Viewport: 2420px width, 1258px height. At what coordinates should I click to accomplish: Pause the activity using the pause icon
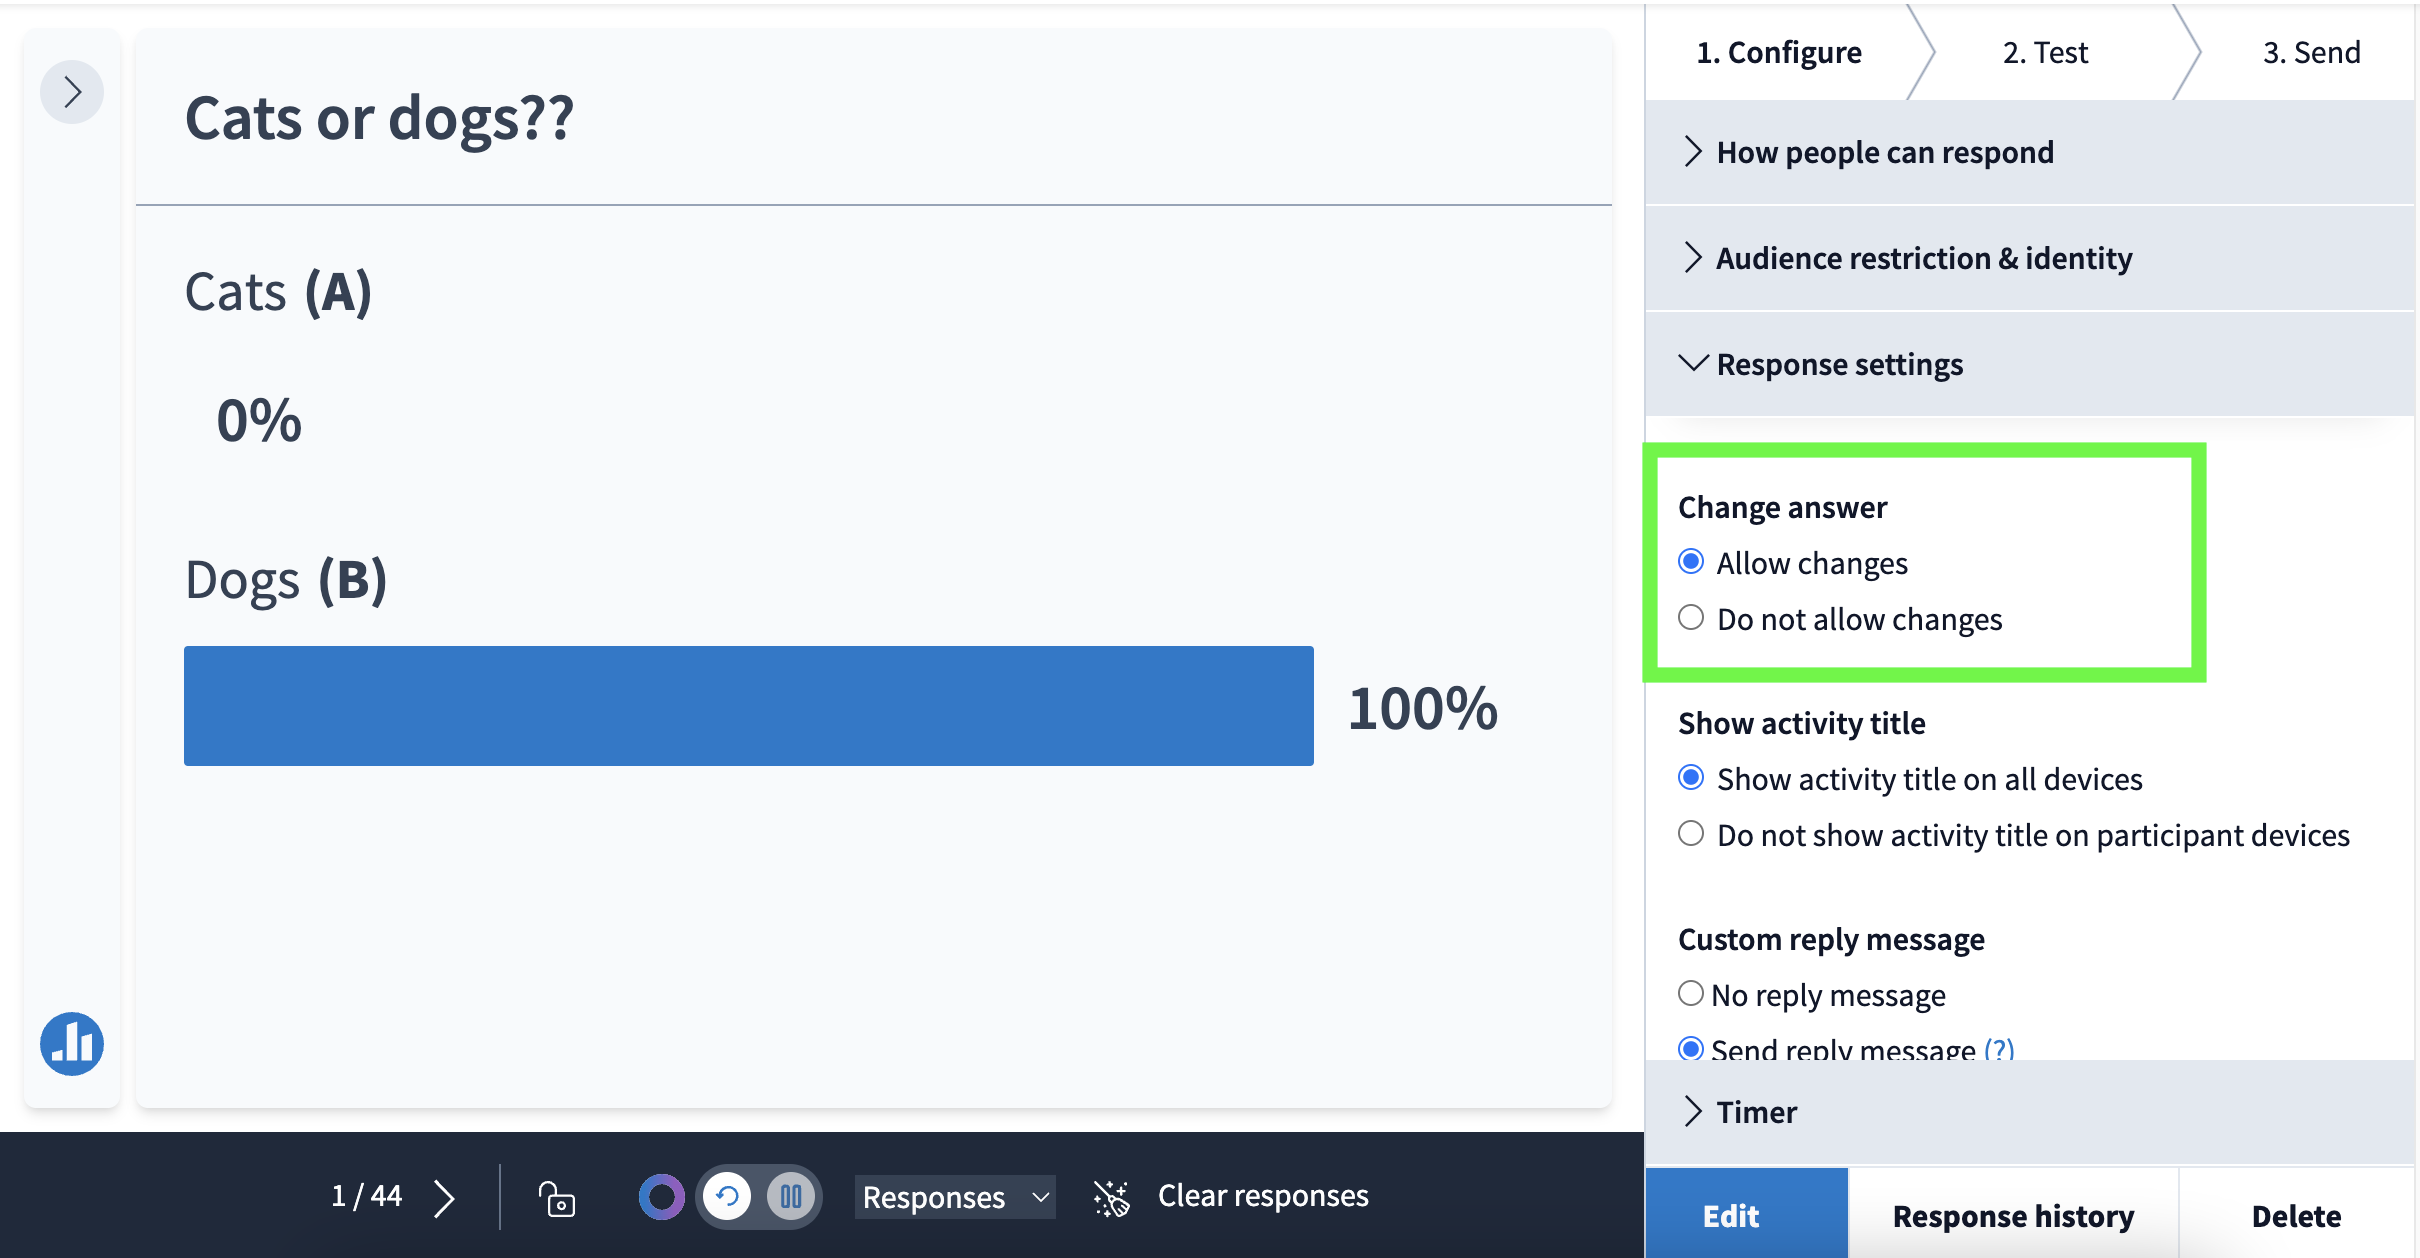click(x=790, y=1196)
